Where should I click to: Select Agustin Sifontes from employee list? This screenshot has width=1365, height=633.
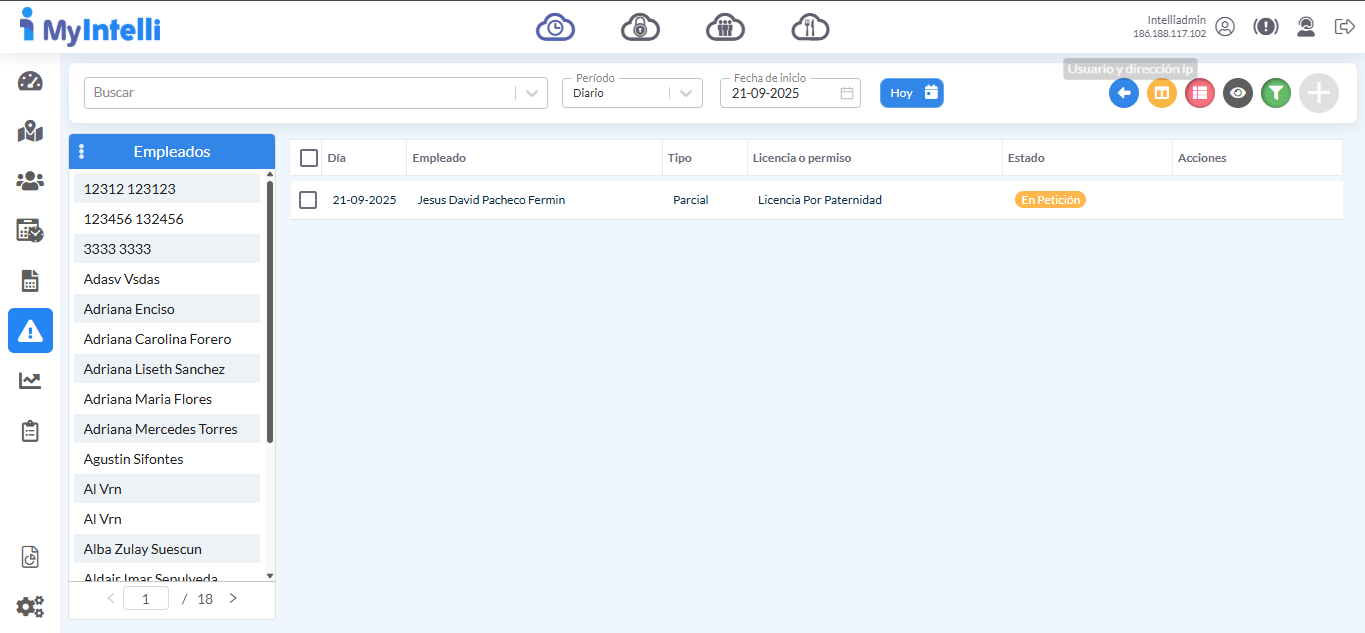[133, 459]
